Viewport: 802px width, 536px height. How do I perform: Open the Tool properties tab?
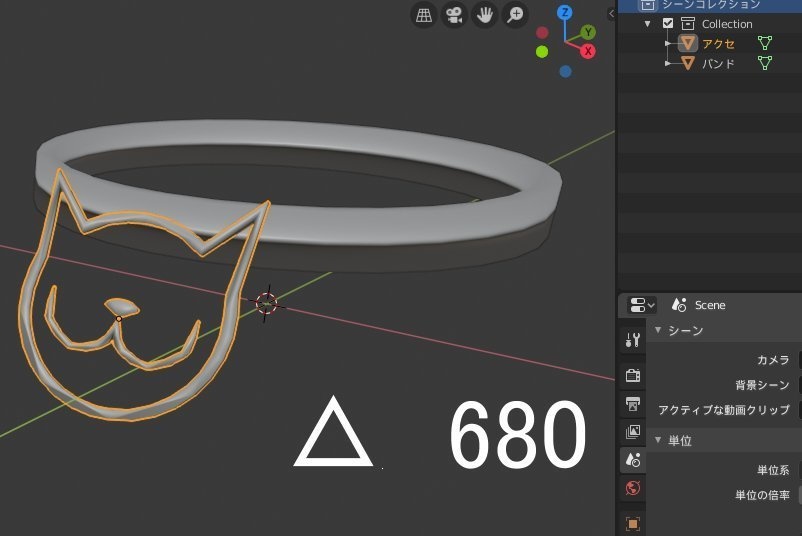point(633,339)
